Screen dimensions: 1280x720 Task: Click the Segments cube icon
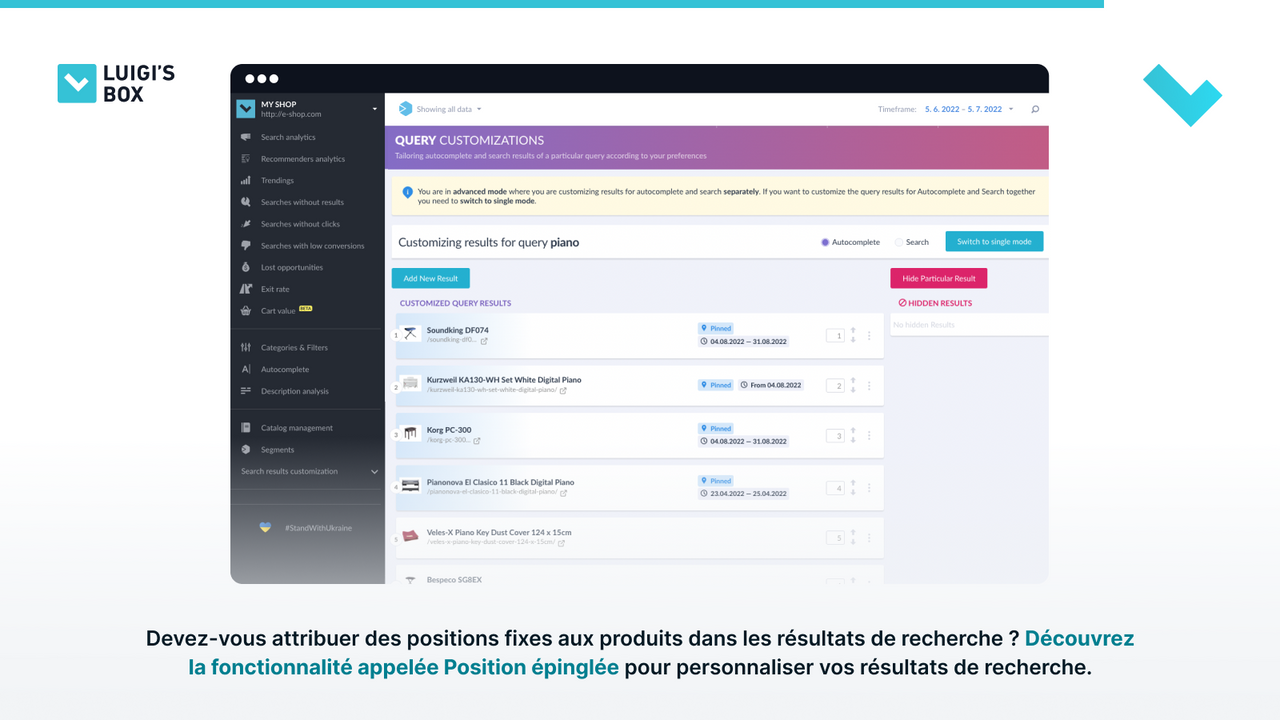pos(246,450)
